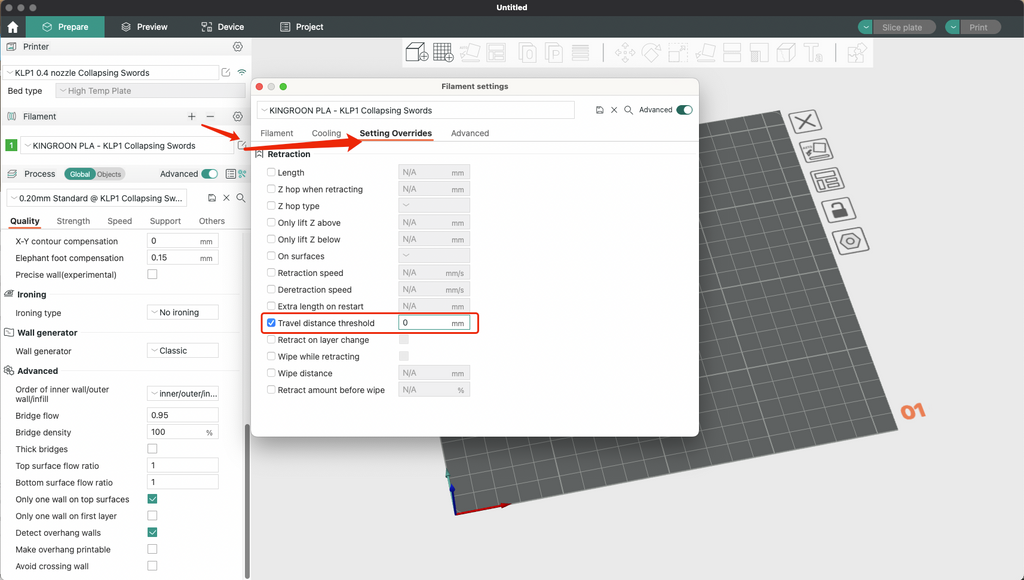Image resolution: width=1024 pixels, height=580 pixels.
Task: Search settings in Filament settings dialog
Action: pyautogui.click(x=628, y=110)
